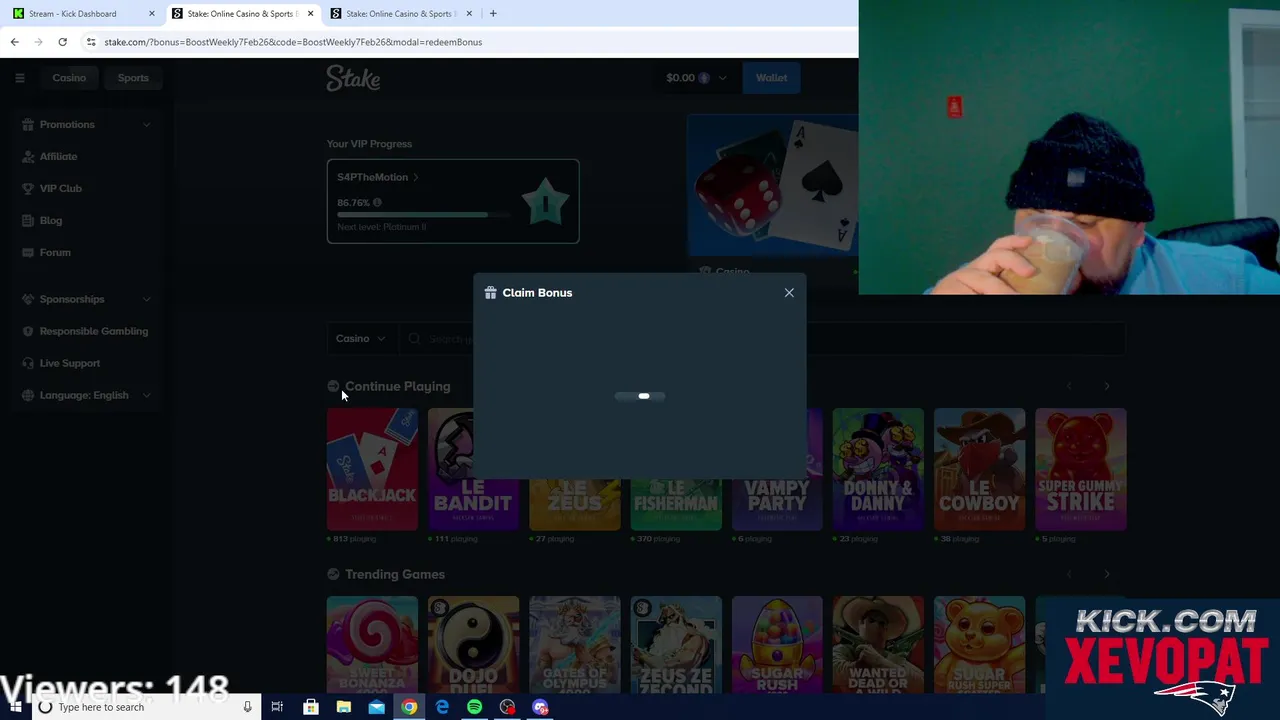
Task: Open the Casino search category dropdown
Action: point(360,339)
